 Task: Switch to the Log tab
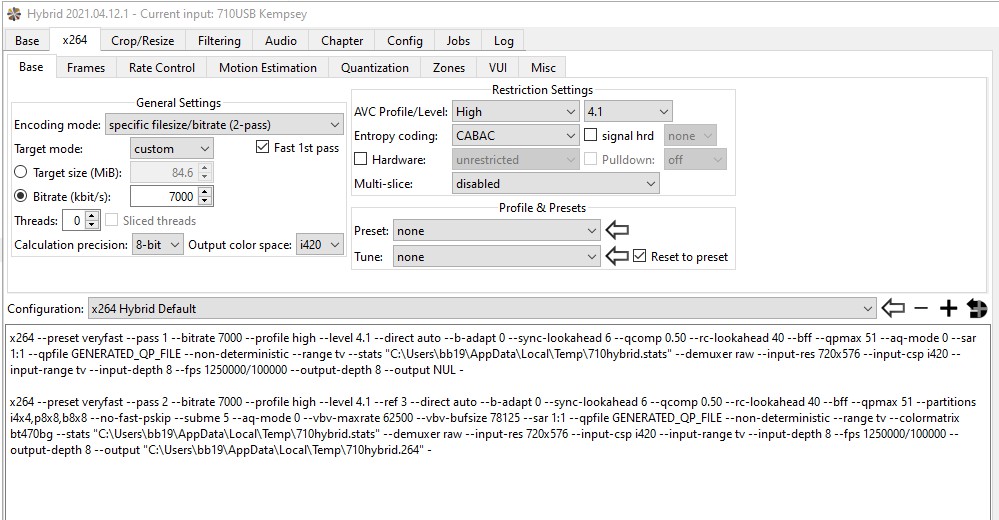point(503,41)
